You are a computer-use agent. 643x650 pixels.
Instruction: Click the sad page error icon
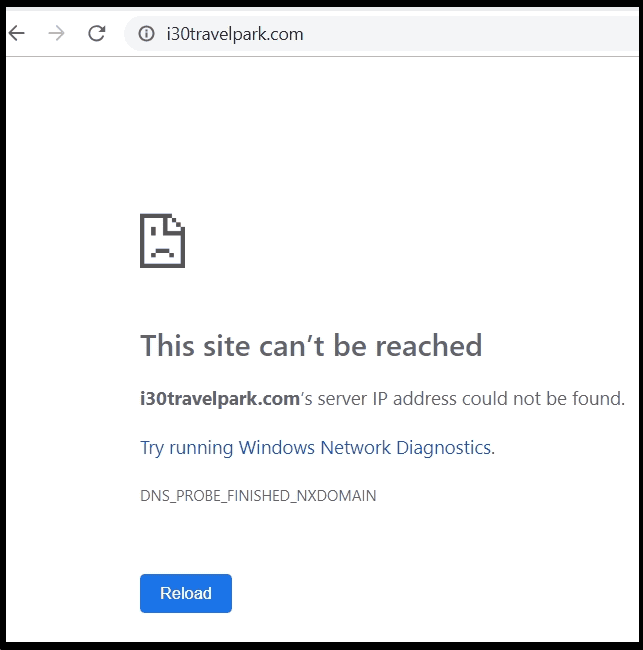pyautogui.click(x=163, y=241)
